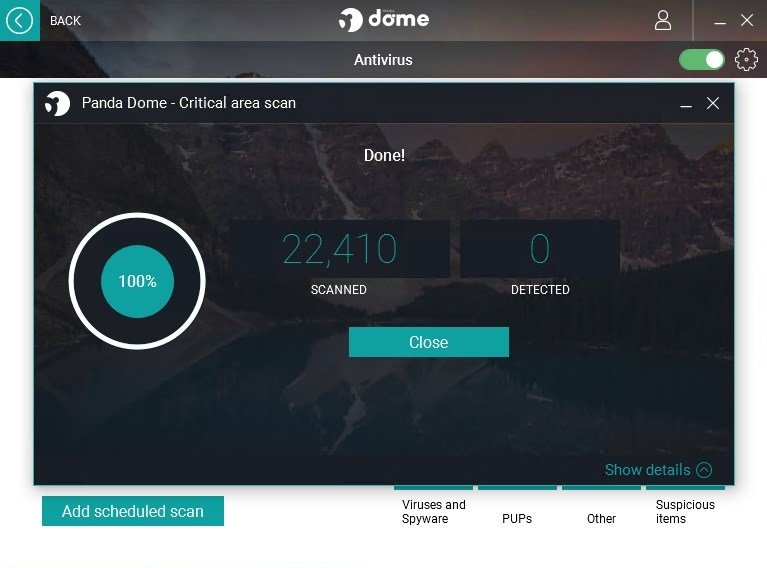
Task: Open Antivirus settings gear
Action: 746,60
